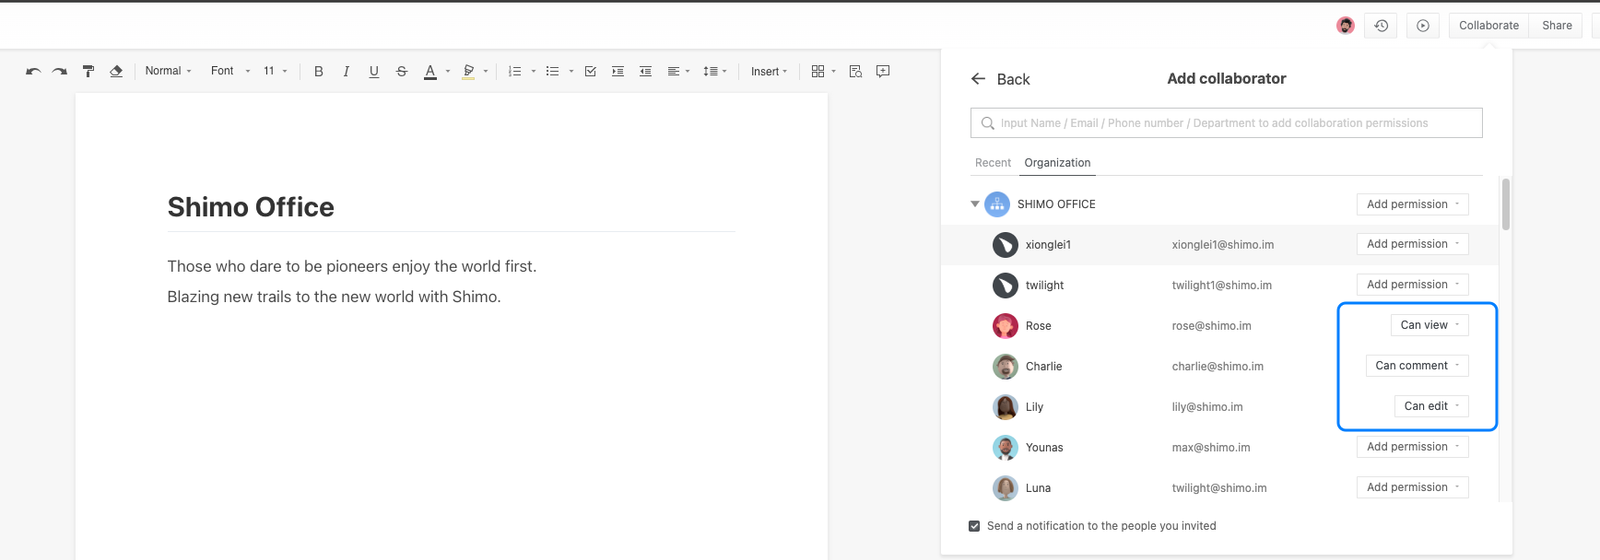Go Back from Add collaborator panel
This screenshot has width=1600, height=560.
(x=999, y=79)
